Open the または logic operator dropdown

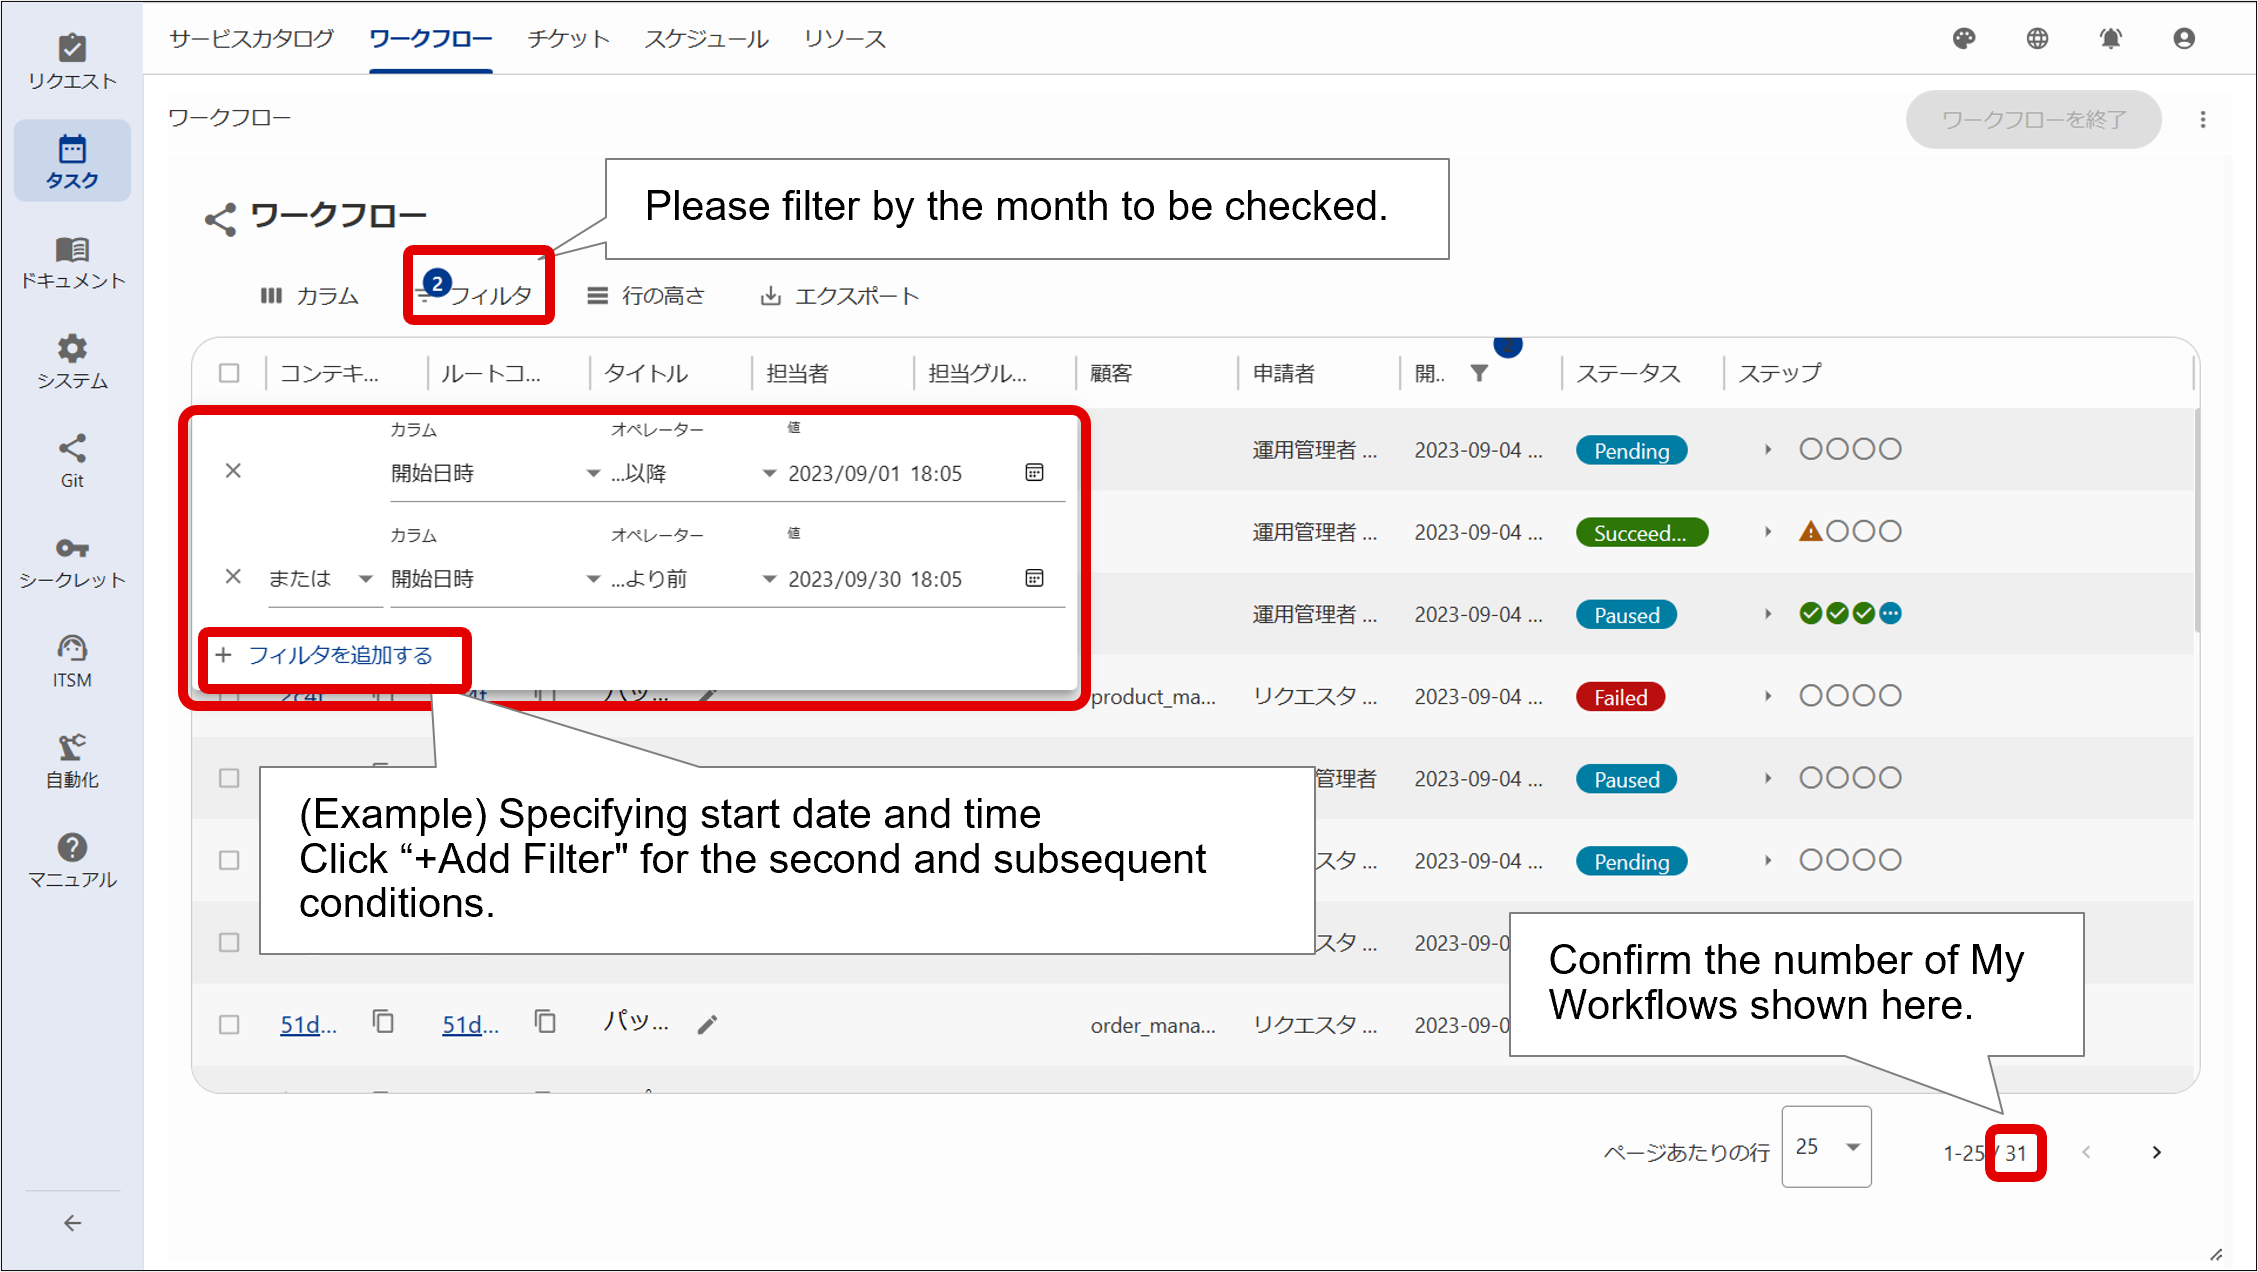pyautogui.click(x=320, y=579)
